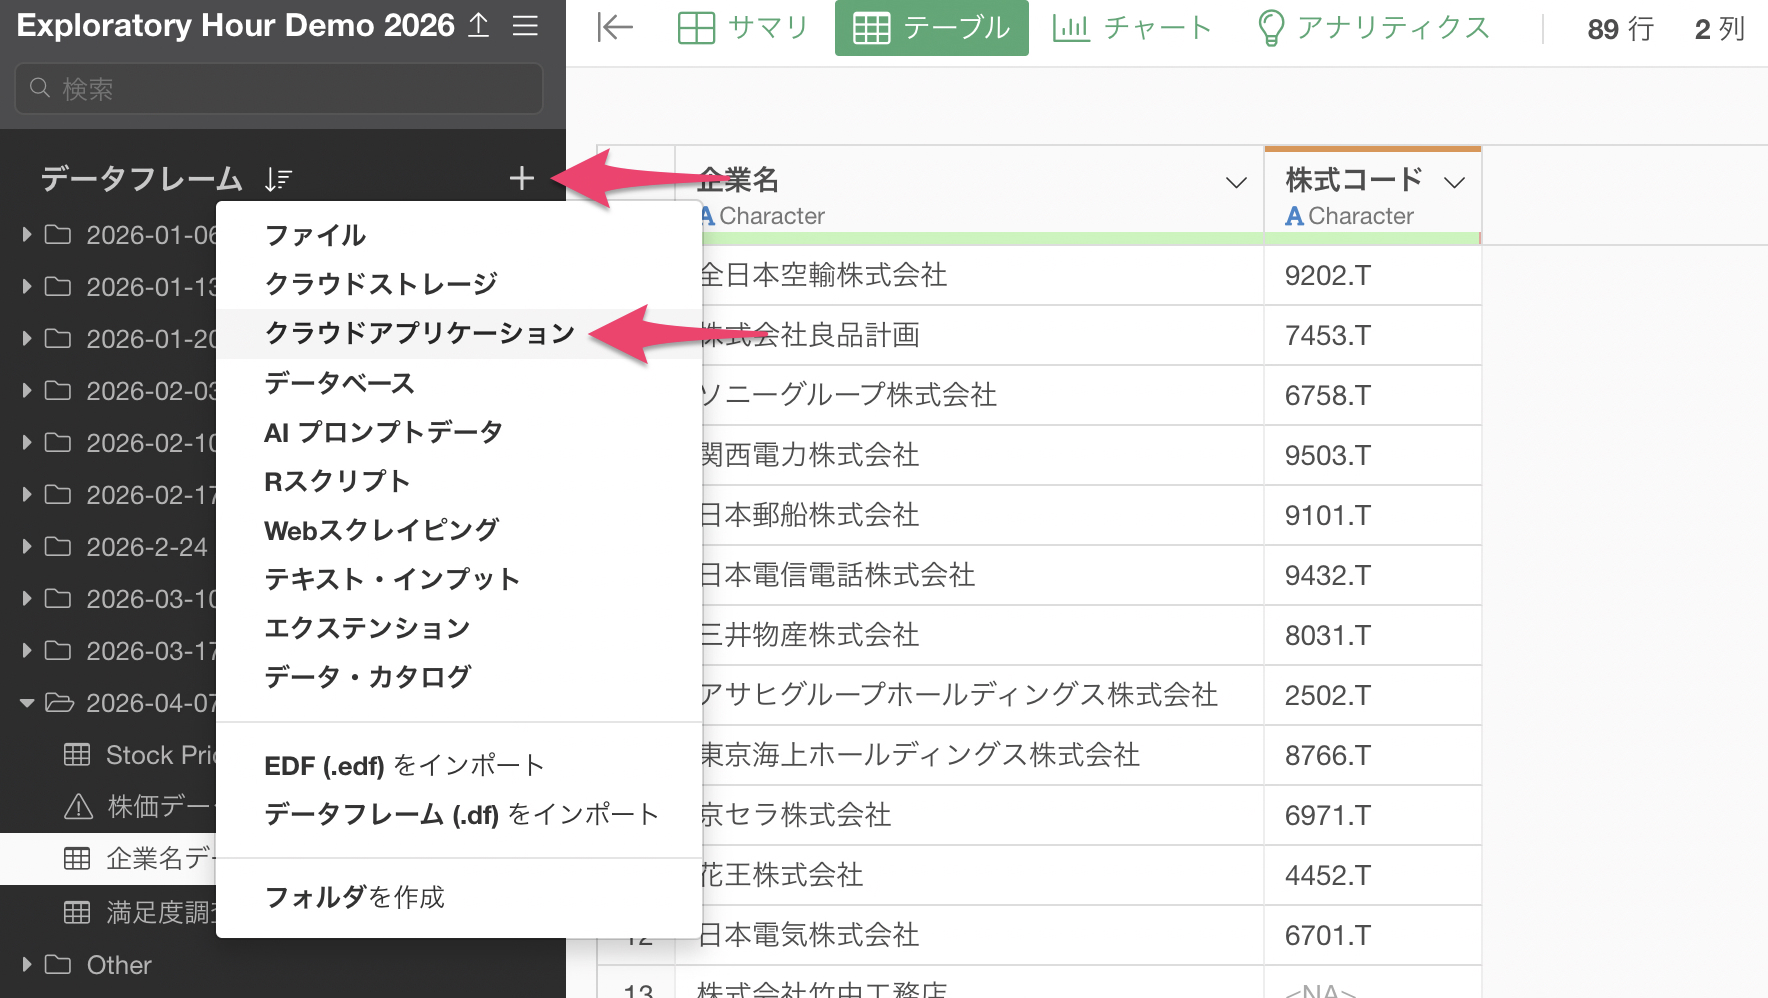The height and width of the screenshot is (998, 1768).
Task: Expand the 2026-2-24 folder
Action: pos(27,547)
